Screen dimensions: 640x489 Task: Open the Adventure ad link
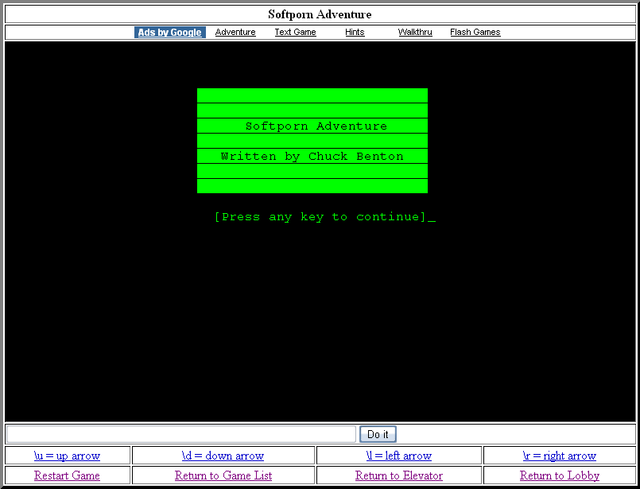click(x=235, y=32)
